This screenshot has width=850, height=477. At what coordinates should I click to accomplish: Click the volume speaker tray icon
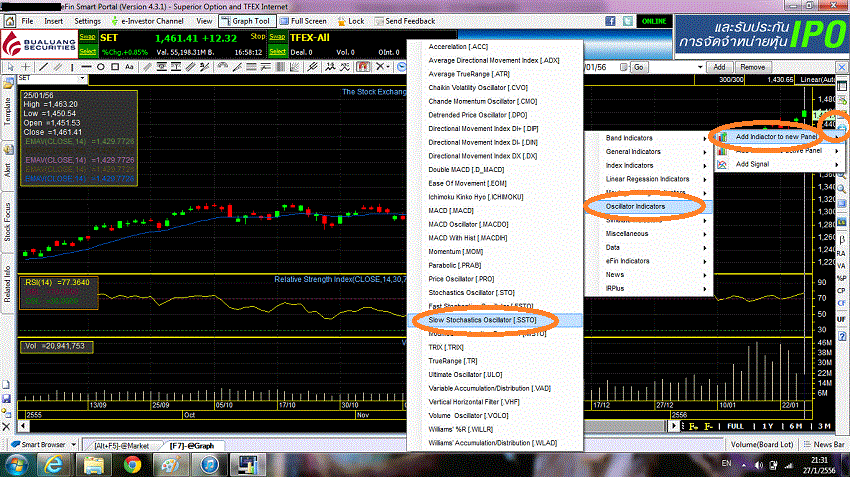coord(759,465)
